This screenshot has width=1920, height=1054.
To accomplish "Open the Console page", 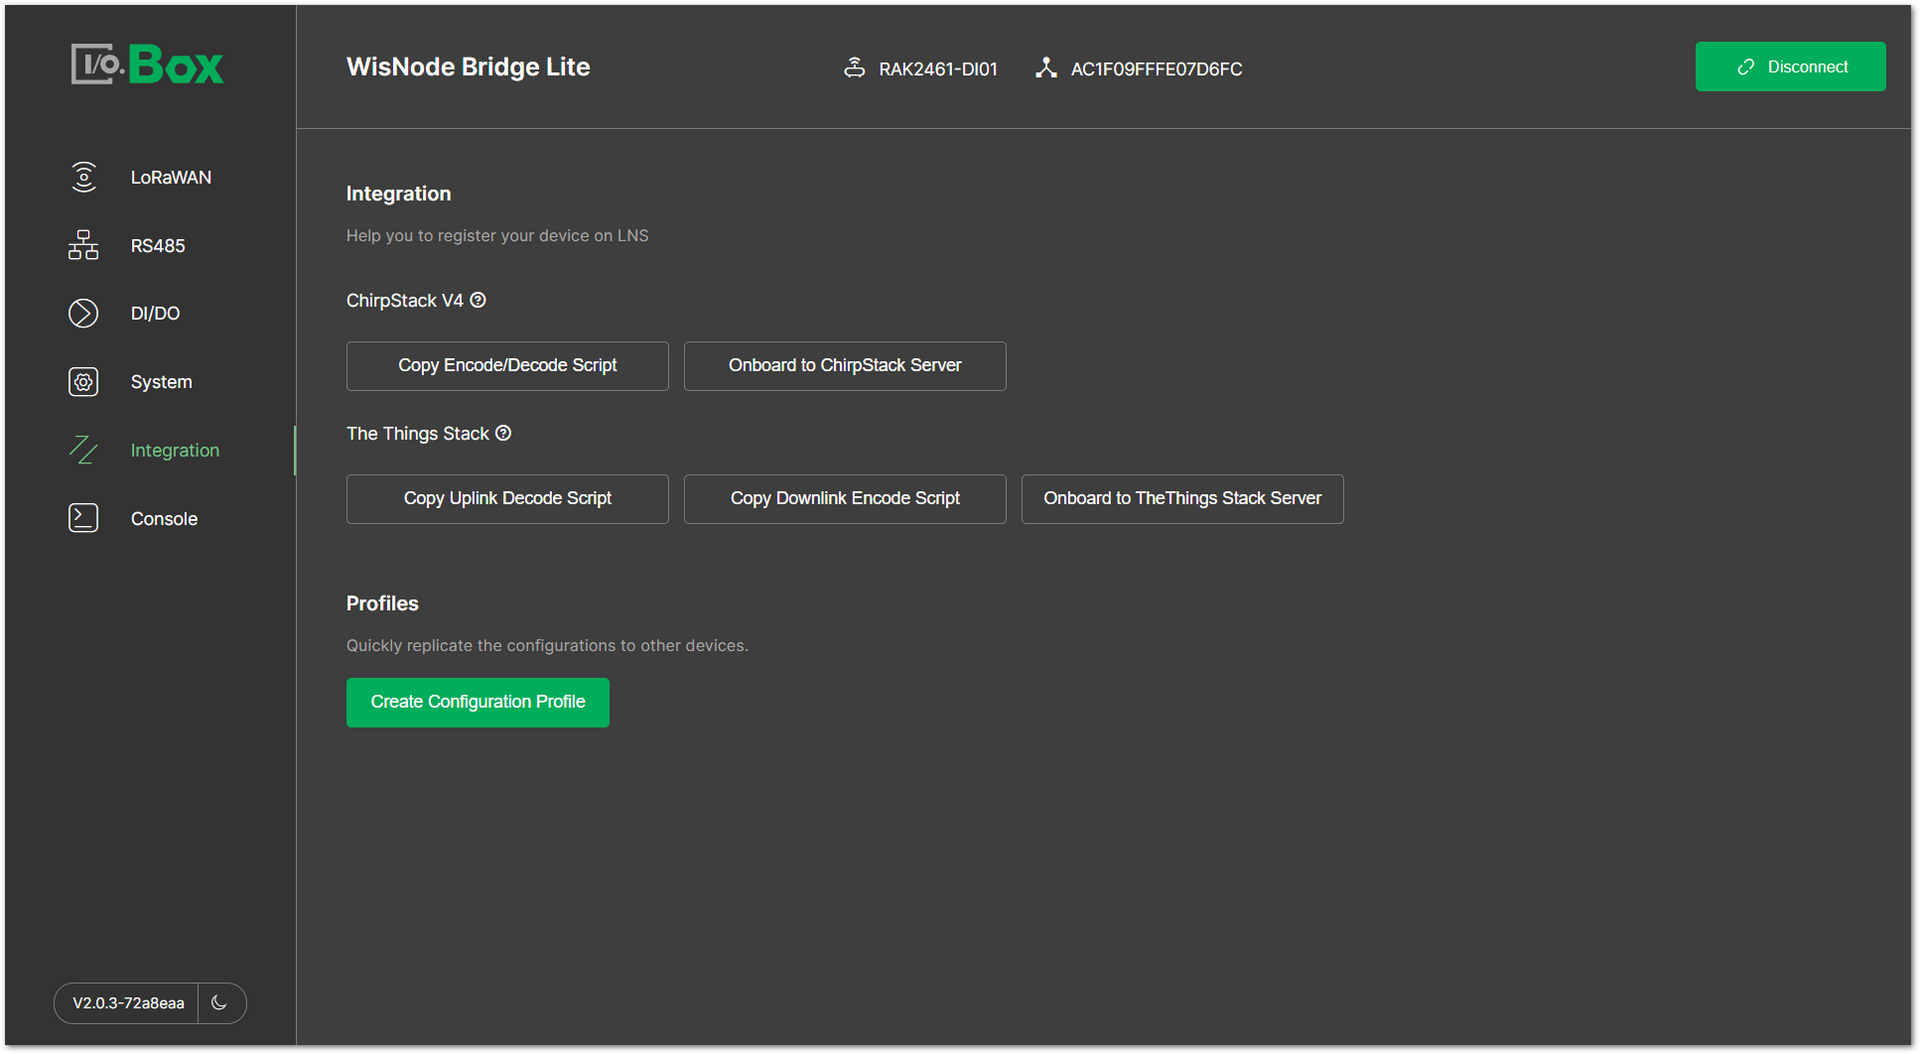I will (x=164, y=518).
